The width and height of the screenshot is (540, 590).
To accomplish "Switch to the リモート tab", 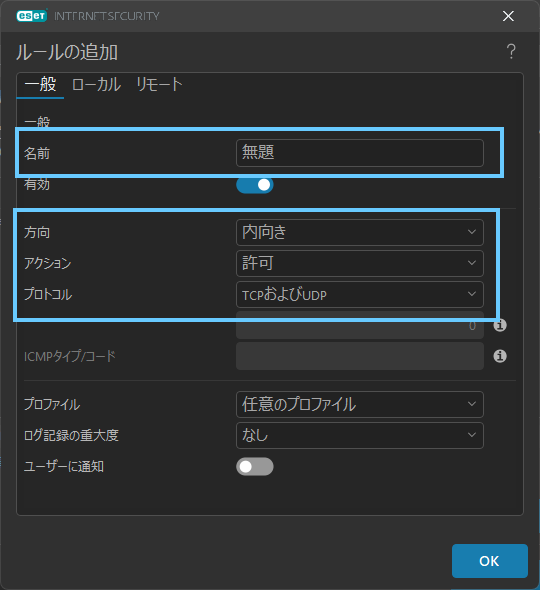I will click(159, 84).
